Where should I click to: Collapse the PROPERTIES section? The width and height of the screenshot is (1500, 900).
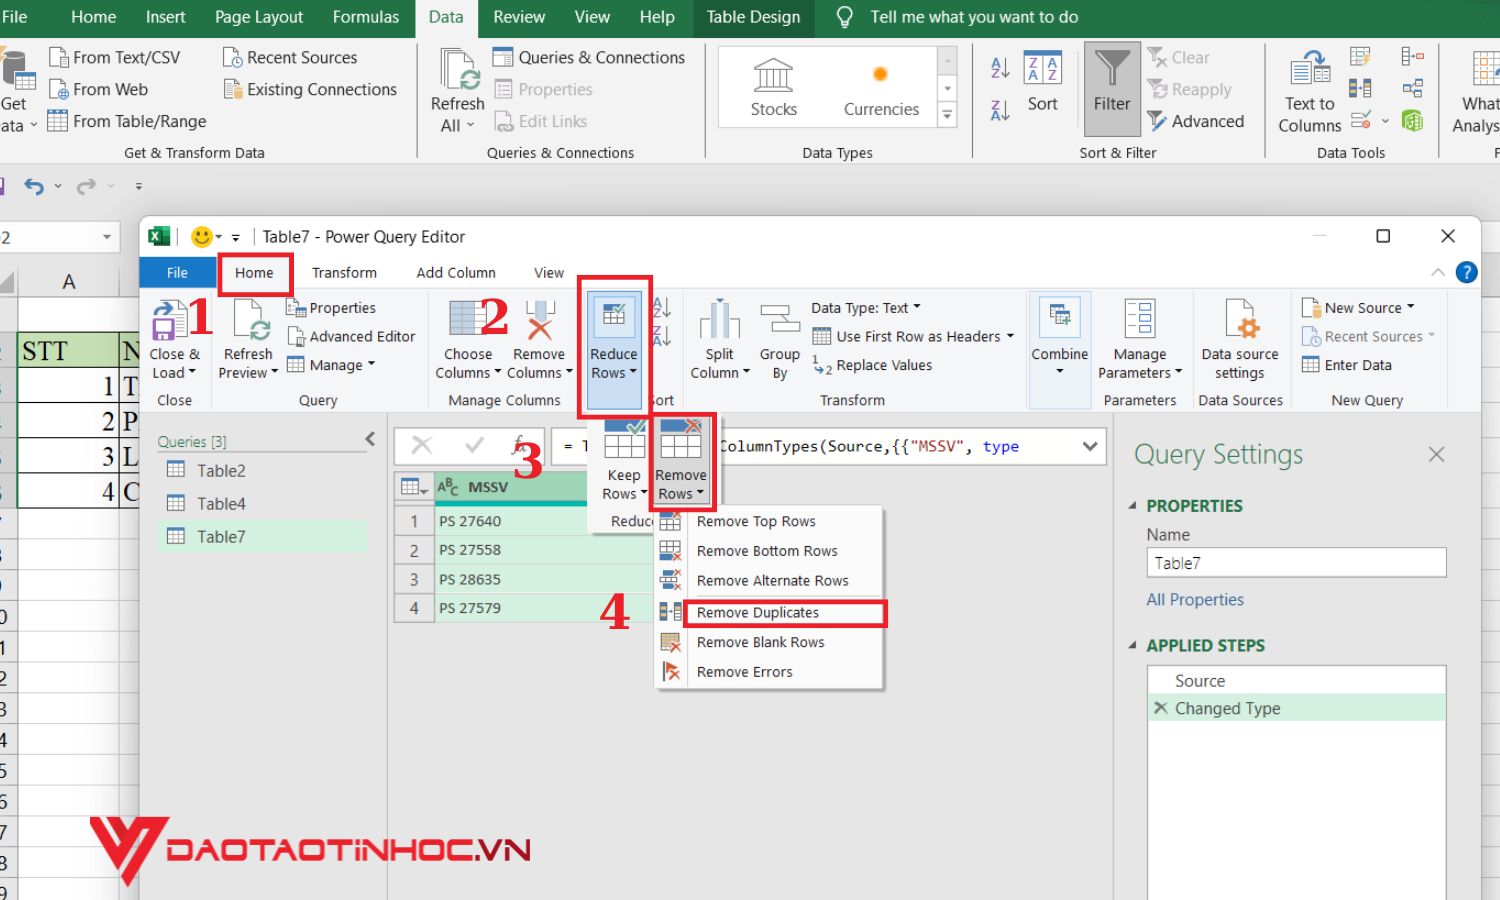1133,506
